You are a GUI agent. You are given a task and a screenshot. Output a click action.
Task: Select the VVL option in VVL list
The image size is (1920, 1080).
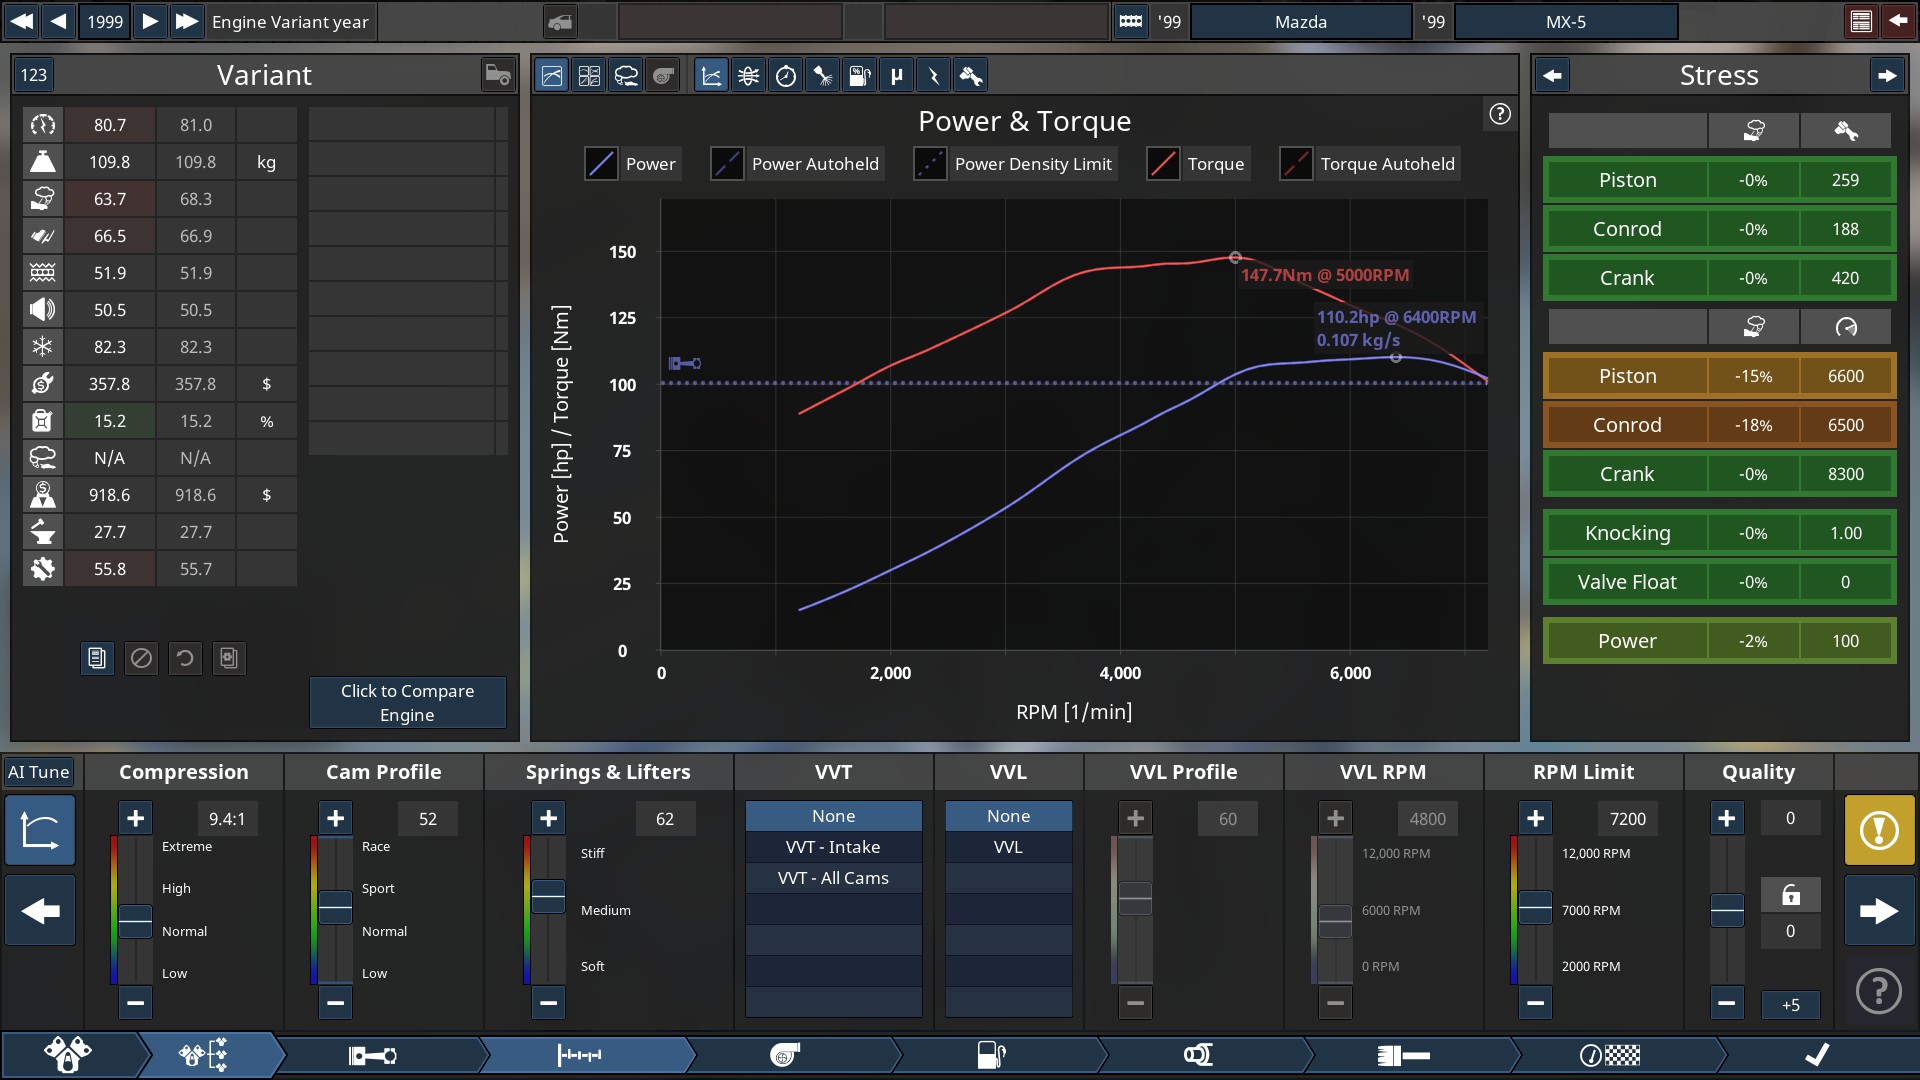(x=1008, y=847)
